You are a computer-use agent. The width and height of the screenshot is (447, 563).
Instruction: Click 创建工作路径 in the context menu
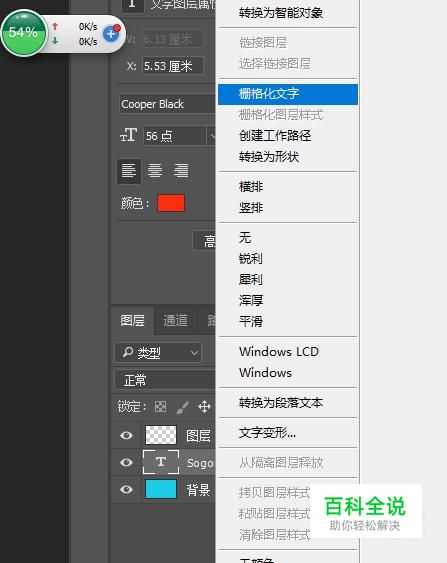point(275,135)
